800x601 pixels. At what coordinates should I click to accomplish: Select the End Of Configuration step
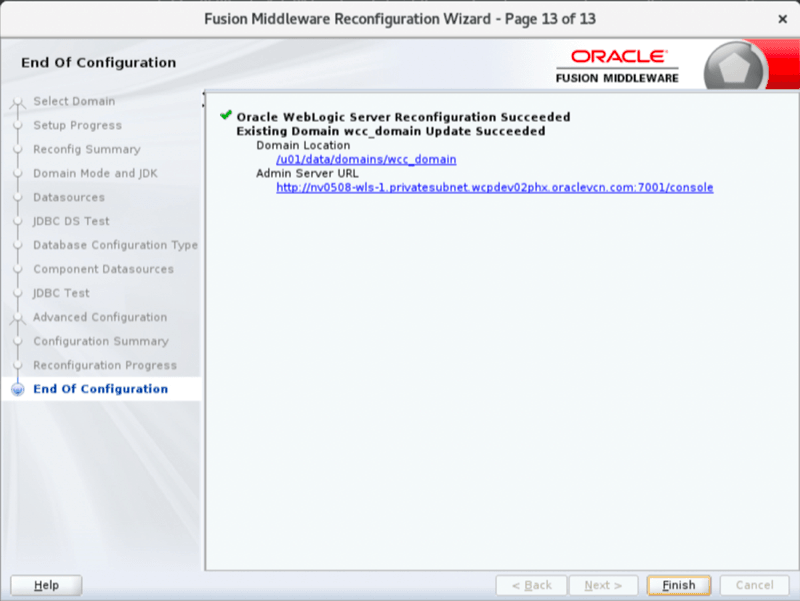[x=101, y=389]
